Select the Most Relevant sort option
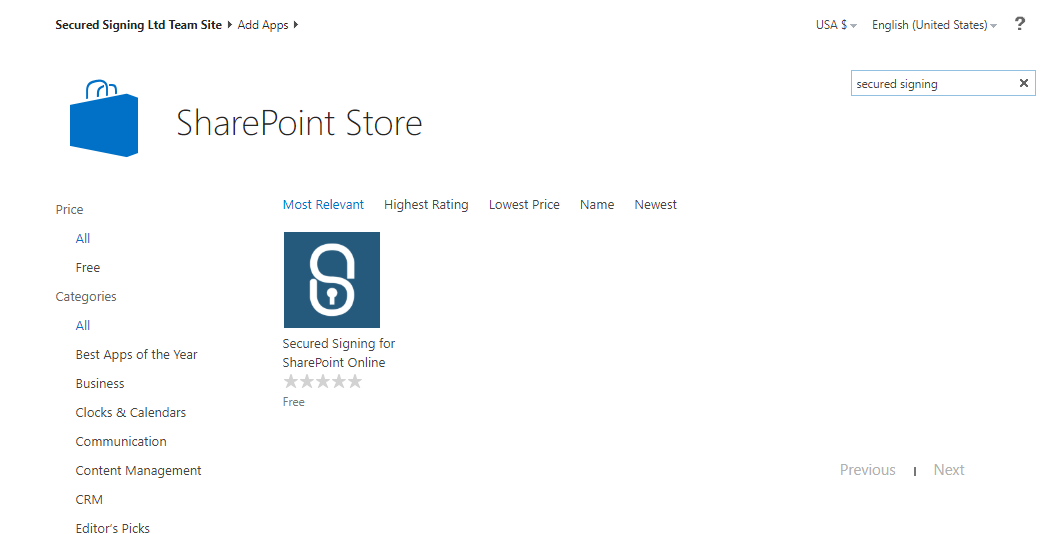Image resolution: width=1064 pixels, height=534 pixels. click(x=323, y=205)
